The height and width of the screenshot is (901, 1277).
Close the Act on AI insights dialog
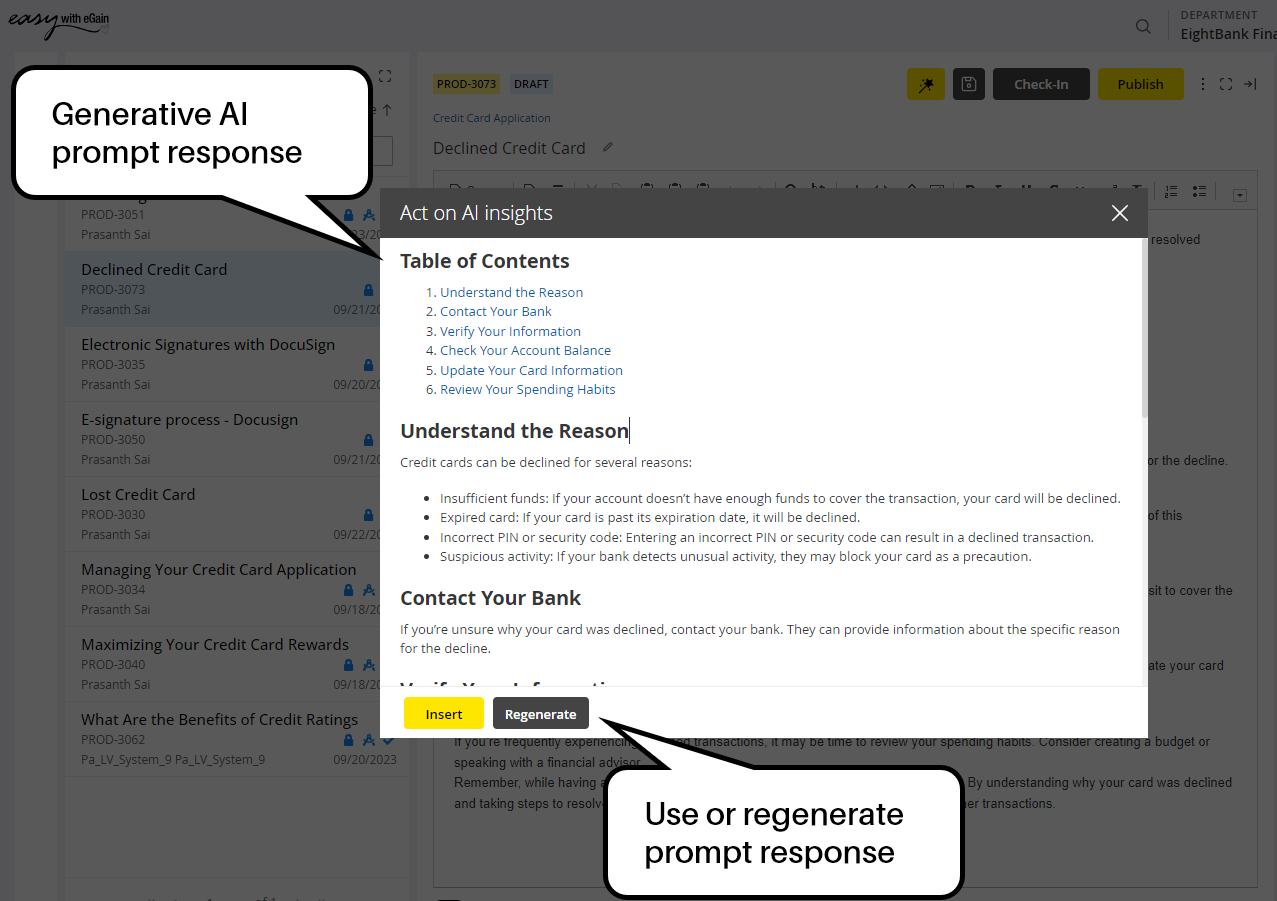[1119, 213]
